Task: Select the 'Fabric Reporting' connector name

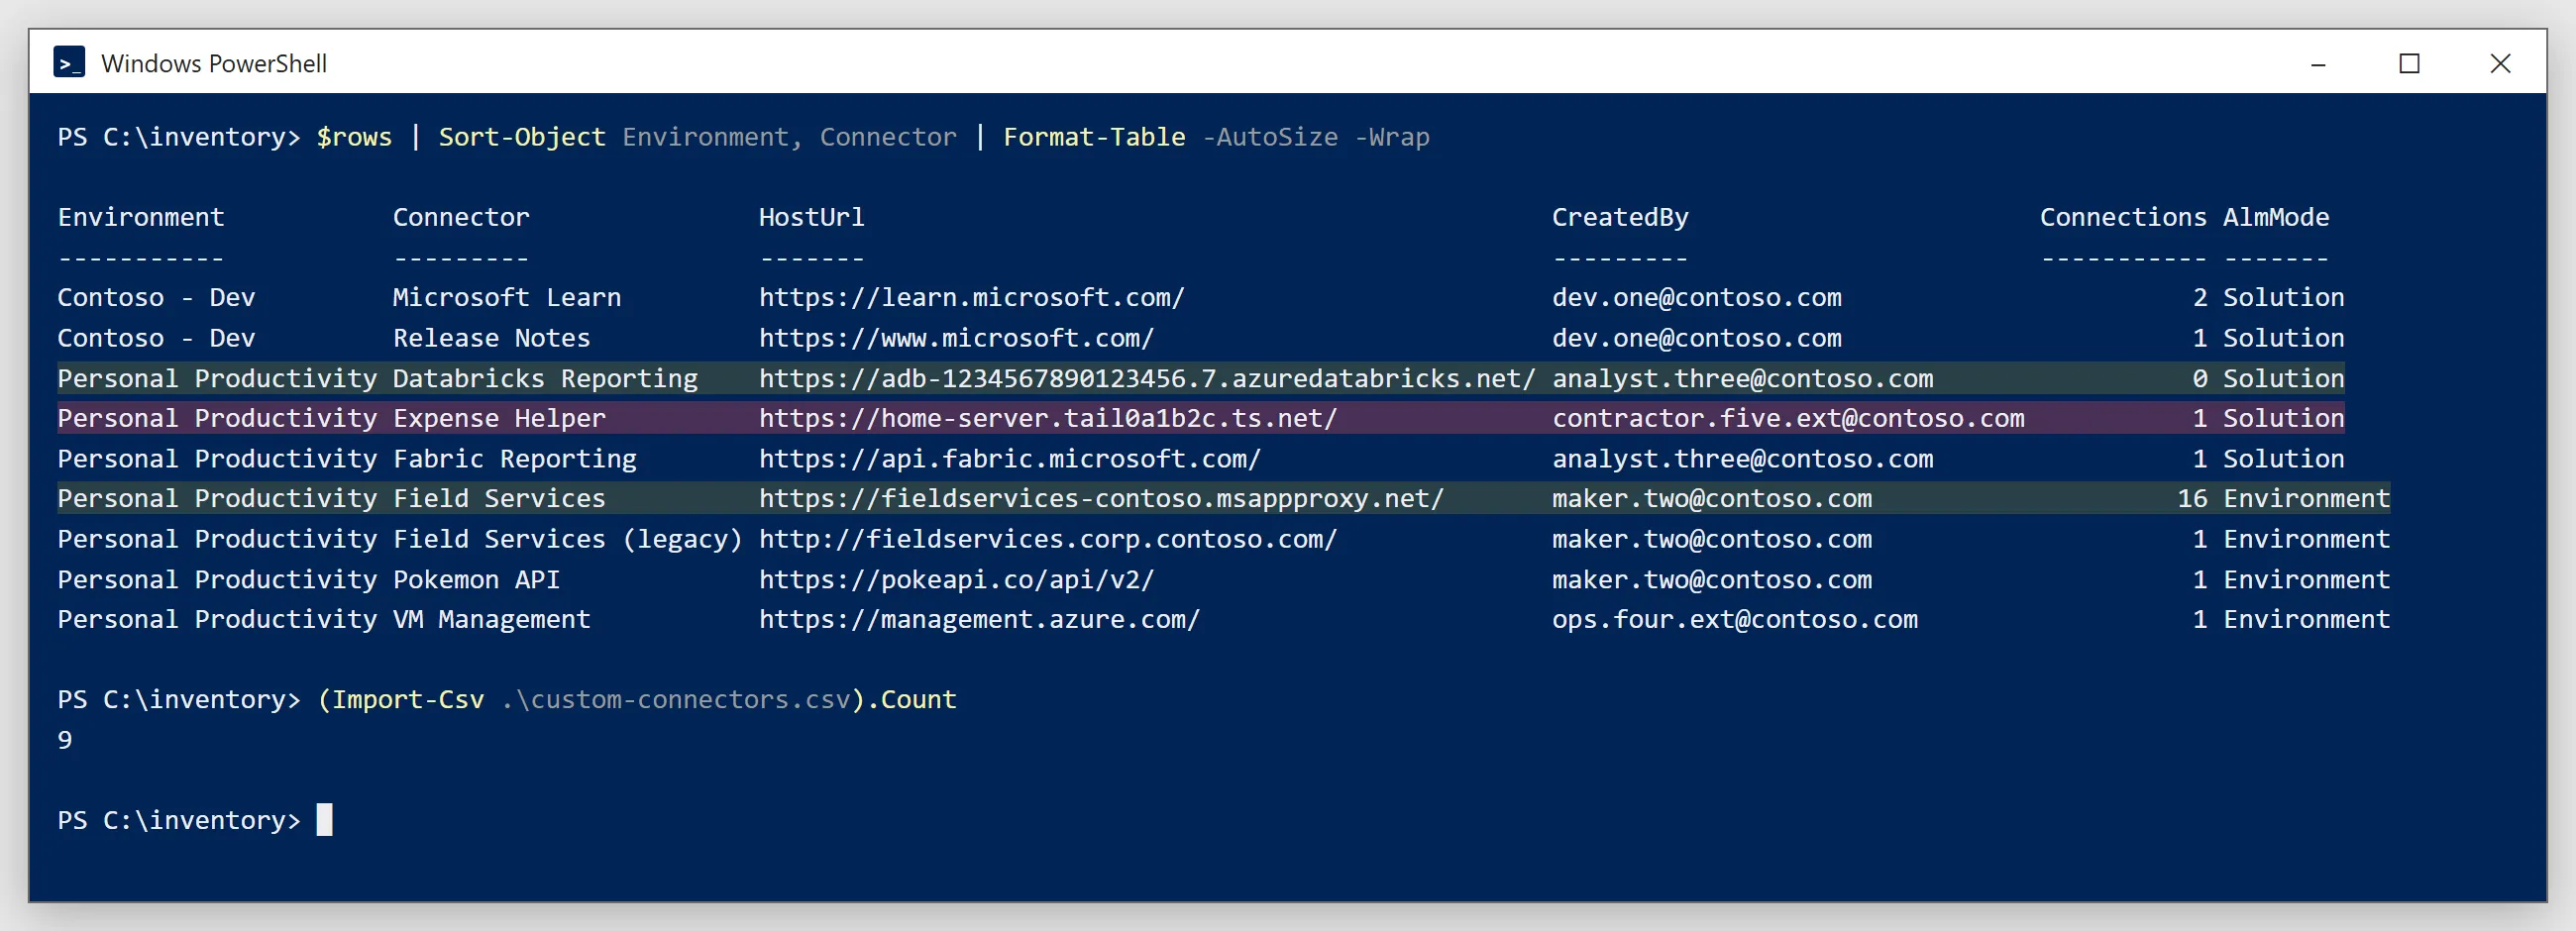Action: pyautogui.click(x=514, y=459)
